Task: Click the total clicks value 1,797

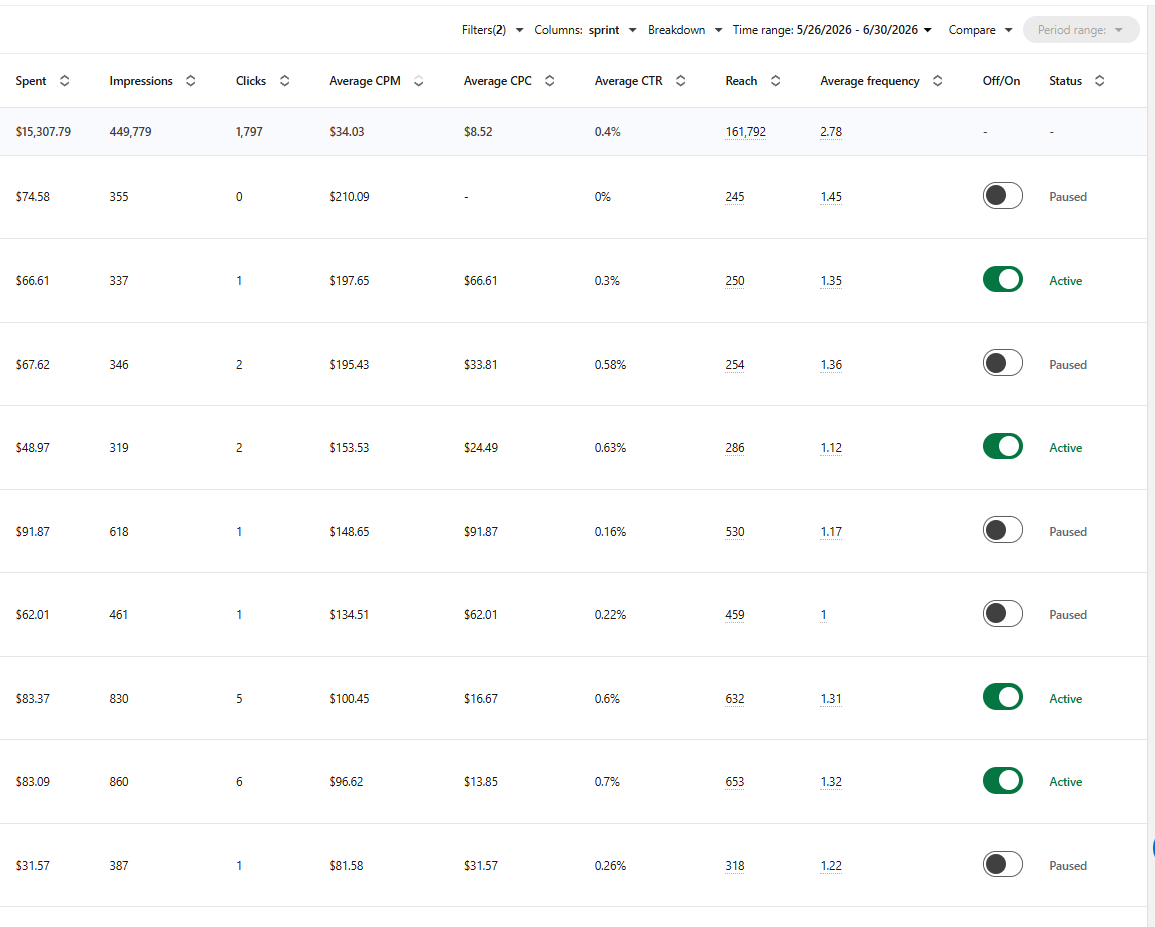Action: click(x=249, y=132)
